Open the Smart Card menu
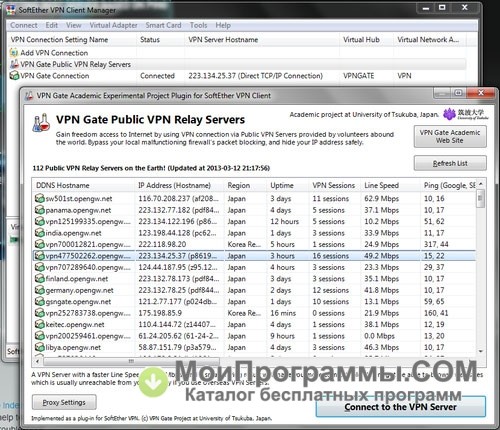The image size is (500, 430). [x=163, y=25]
